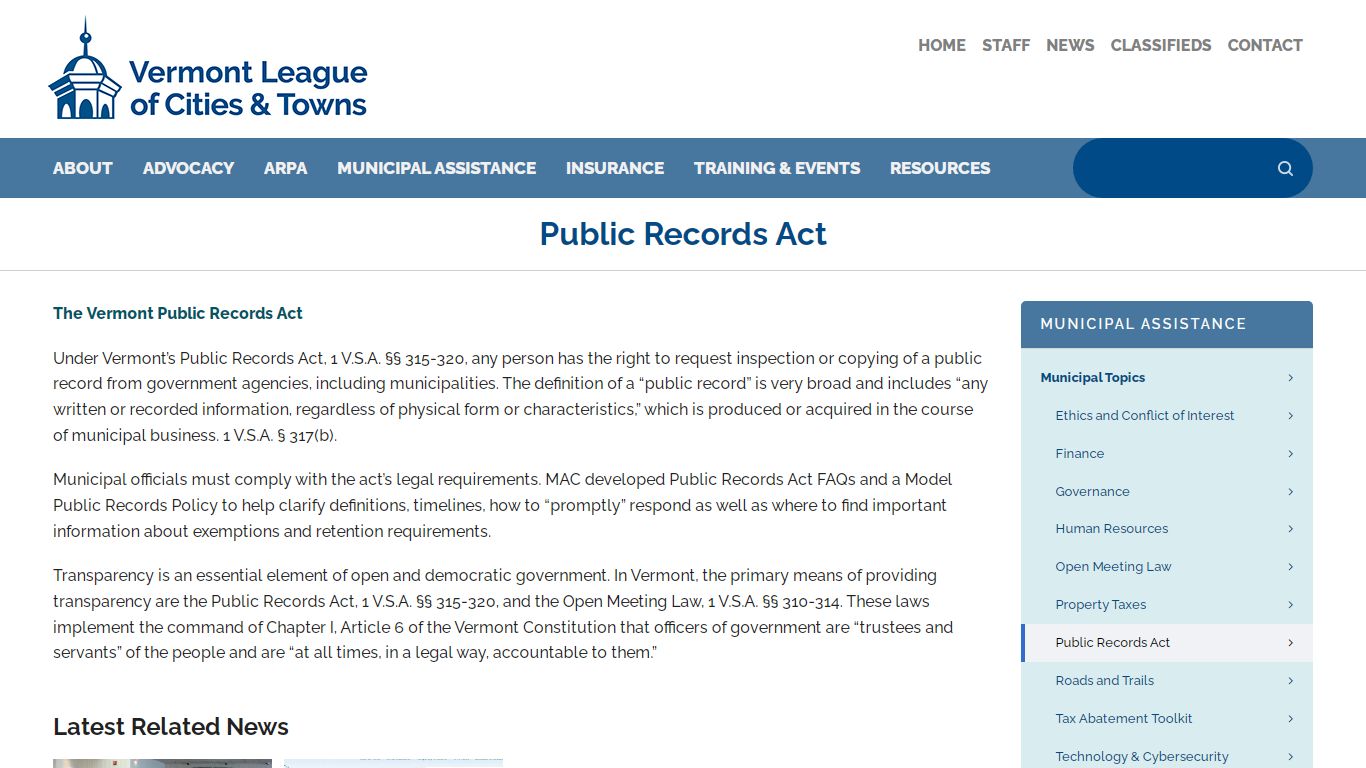
Task: Click chevron beside Finance
Action: click(x=1290, y=454)
